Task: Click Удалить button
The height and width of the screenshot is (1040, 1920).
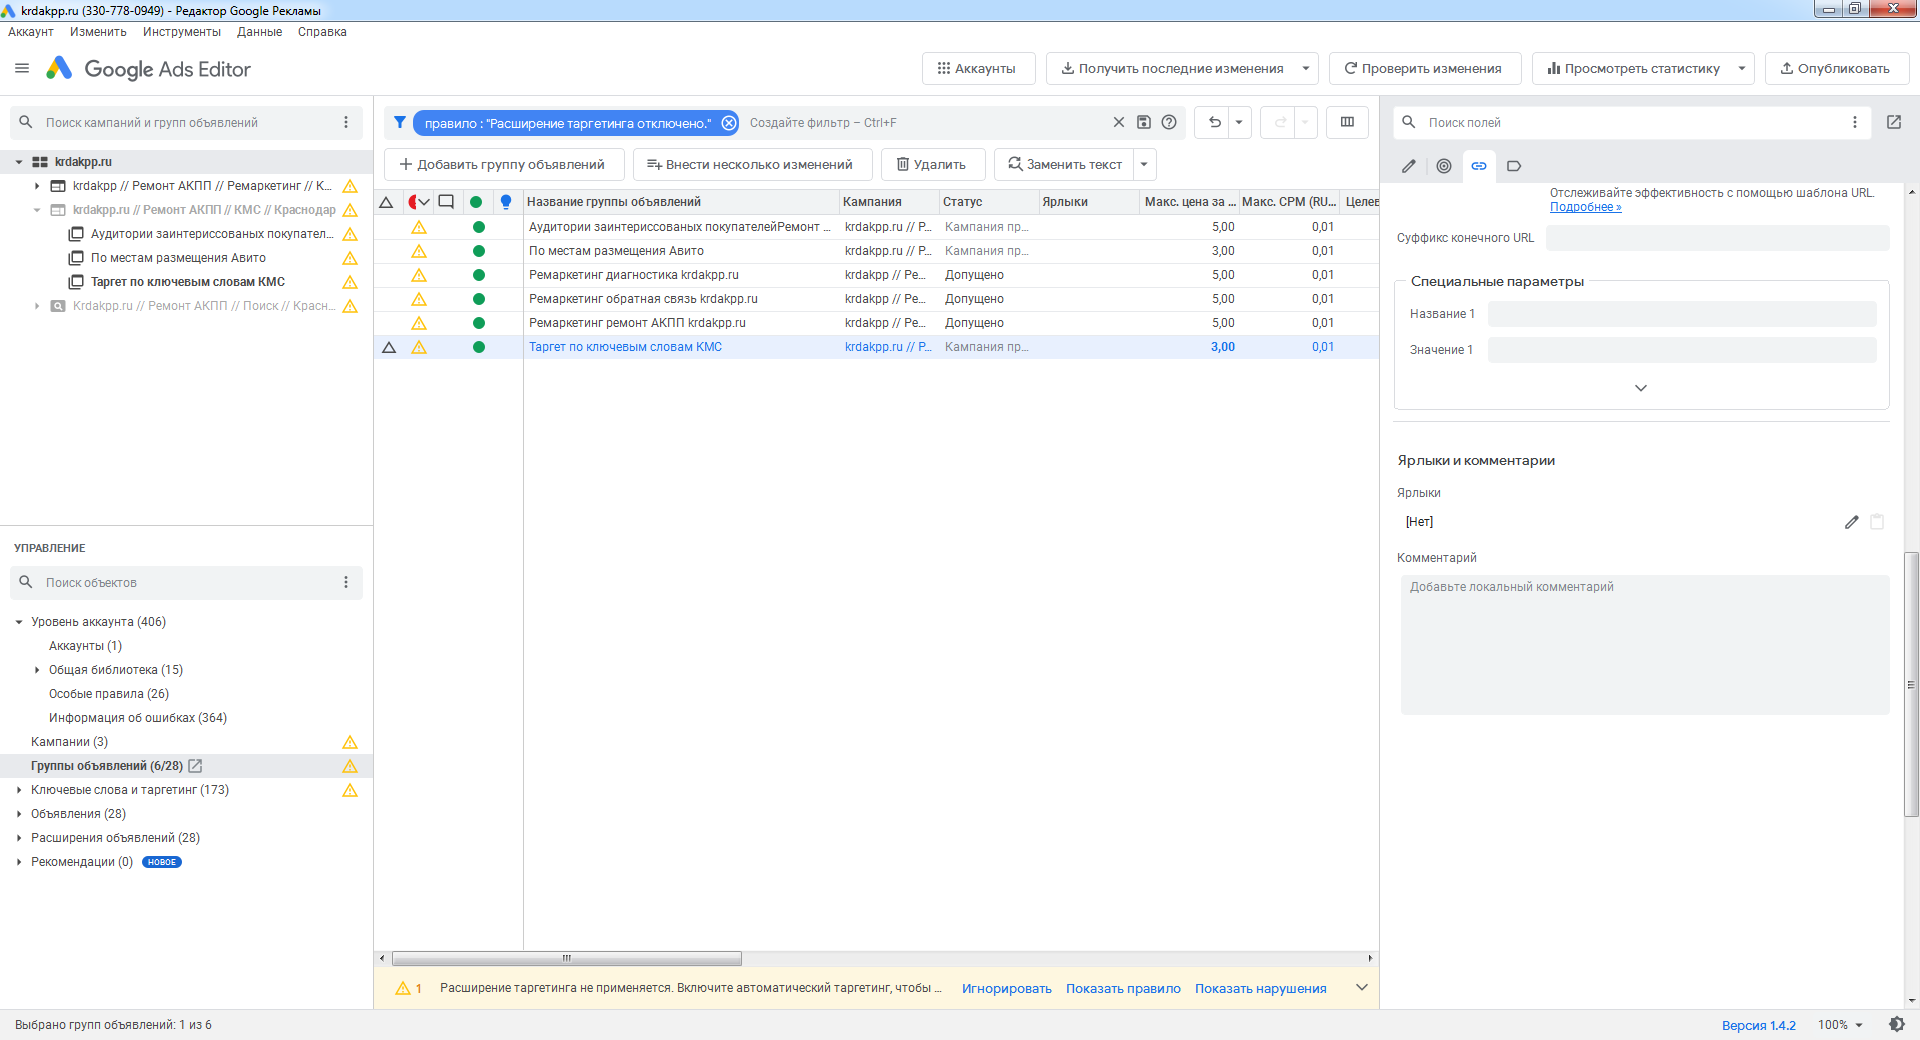Action: point(932,164)
